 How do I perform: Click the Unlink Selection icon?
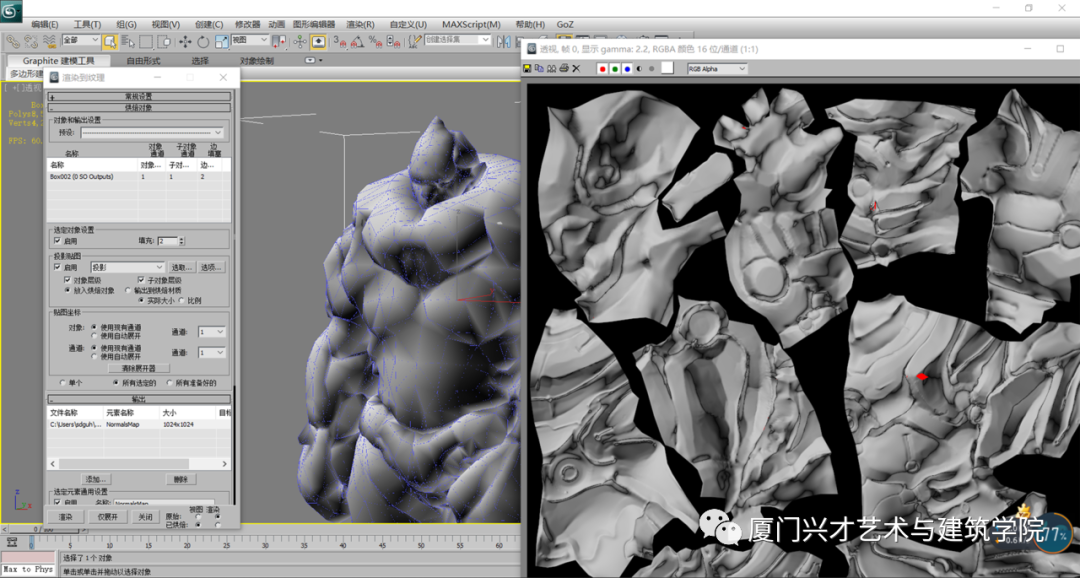pos(31,41)
